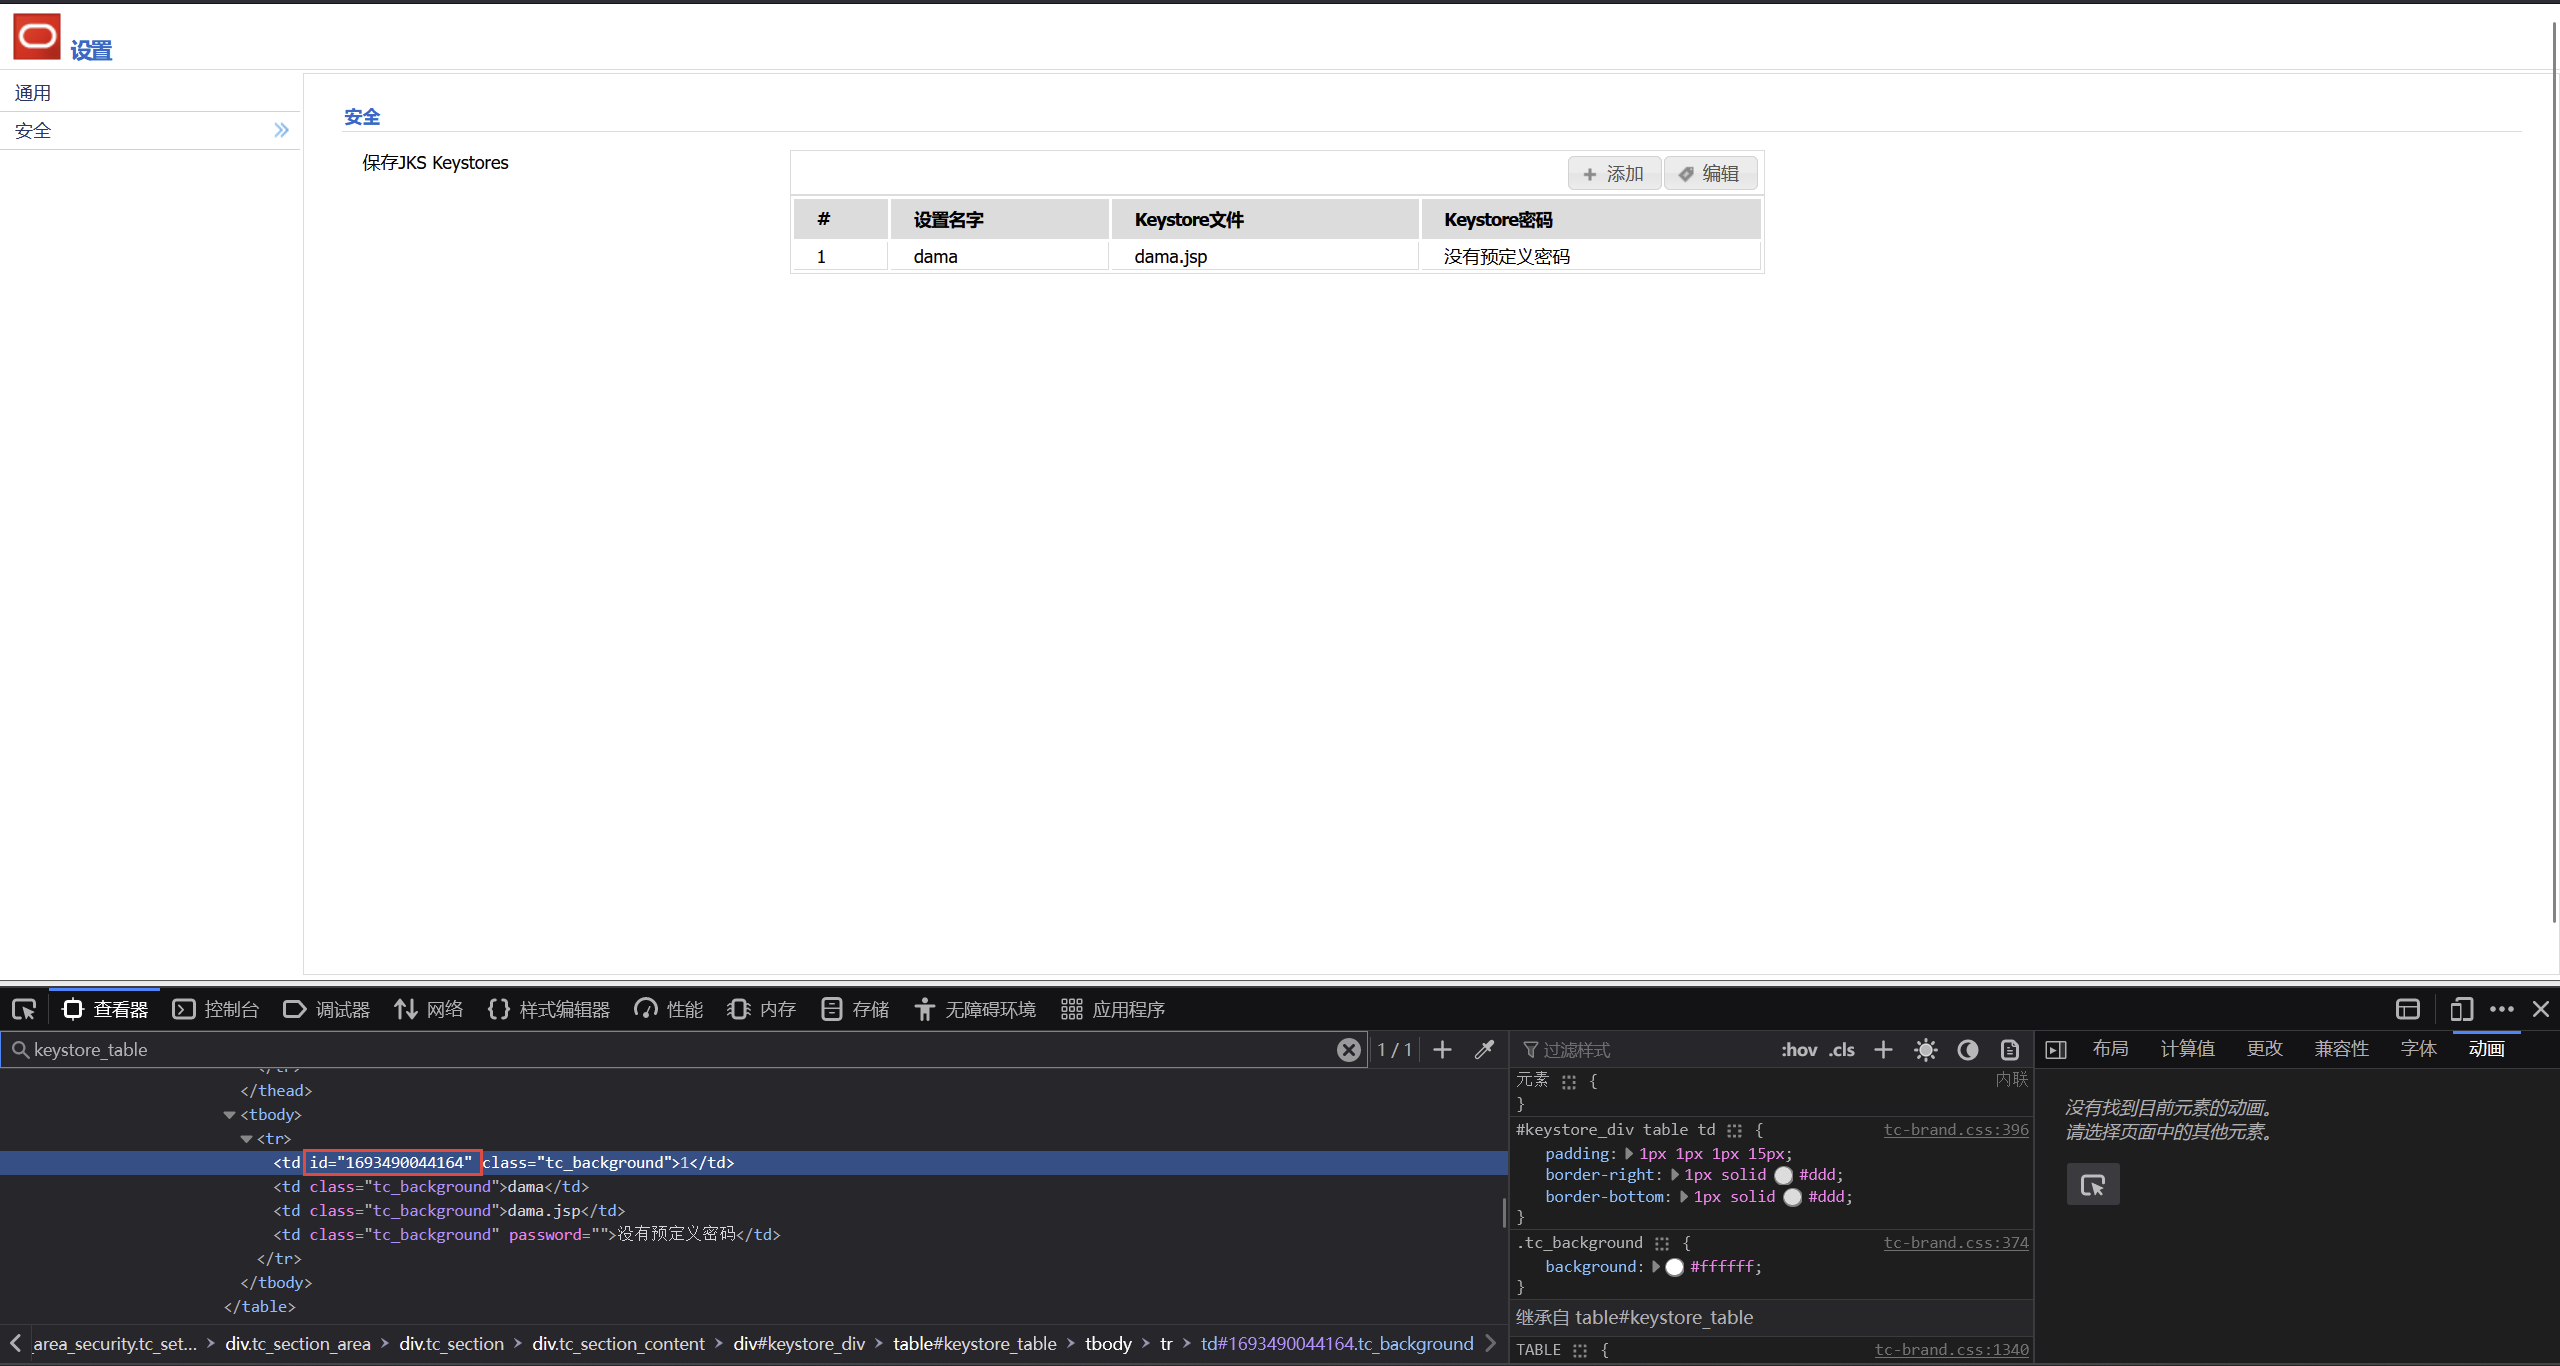2560x1366 pixels.
Task: Switch to the 字体 fonts tab
Action: pos(2418,1048)
